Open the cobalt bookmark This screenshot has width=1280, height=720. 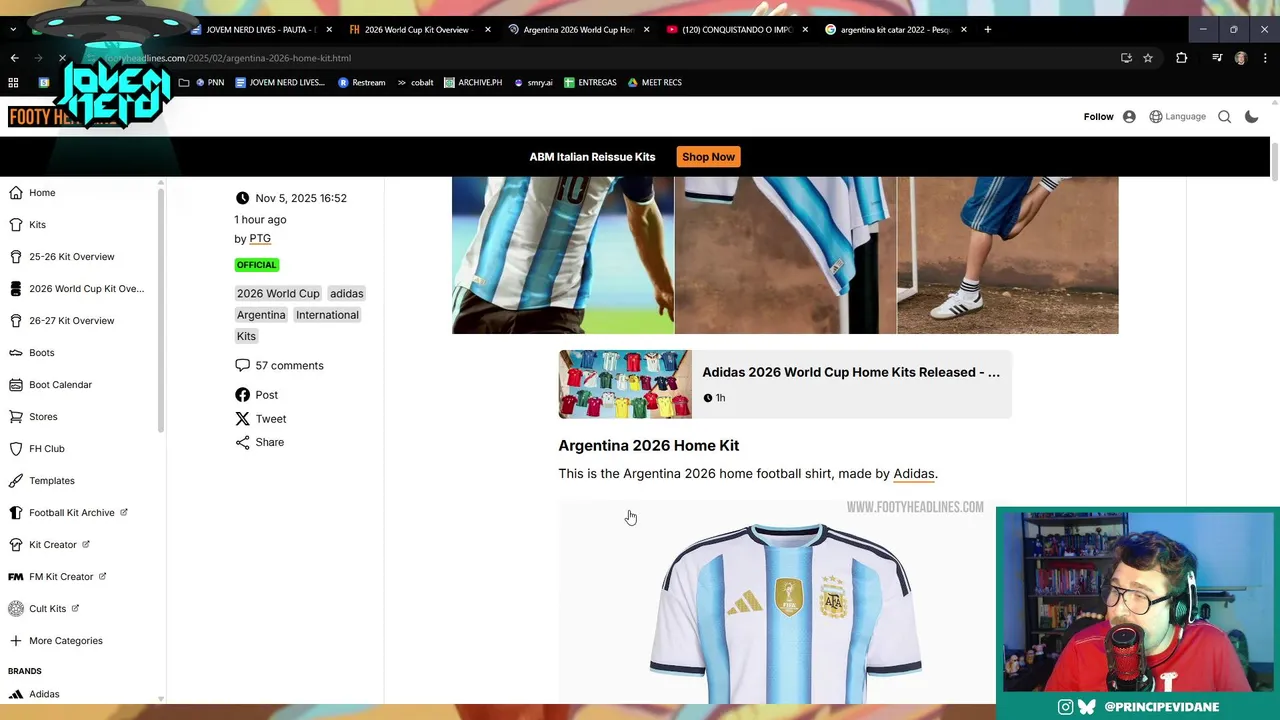pos(415,83)
